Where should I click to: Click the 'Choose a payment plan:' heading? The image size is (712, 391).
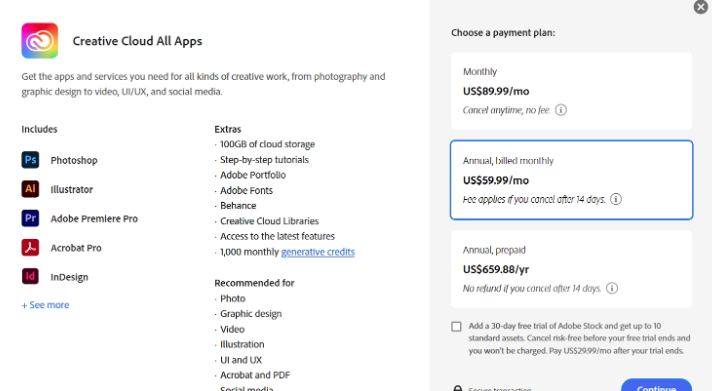tap(503, 33)
